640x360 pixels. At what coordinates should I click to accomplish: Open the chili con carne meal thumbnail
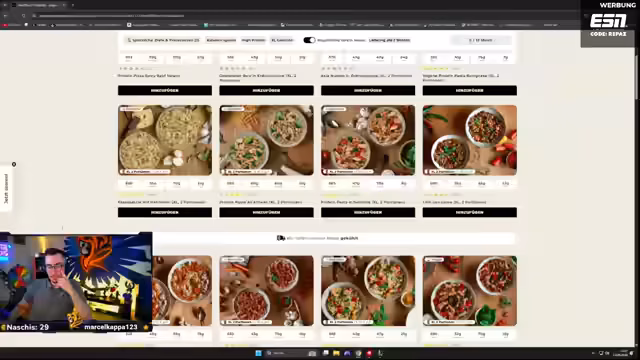(469, 140)
